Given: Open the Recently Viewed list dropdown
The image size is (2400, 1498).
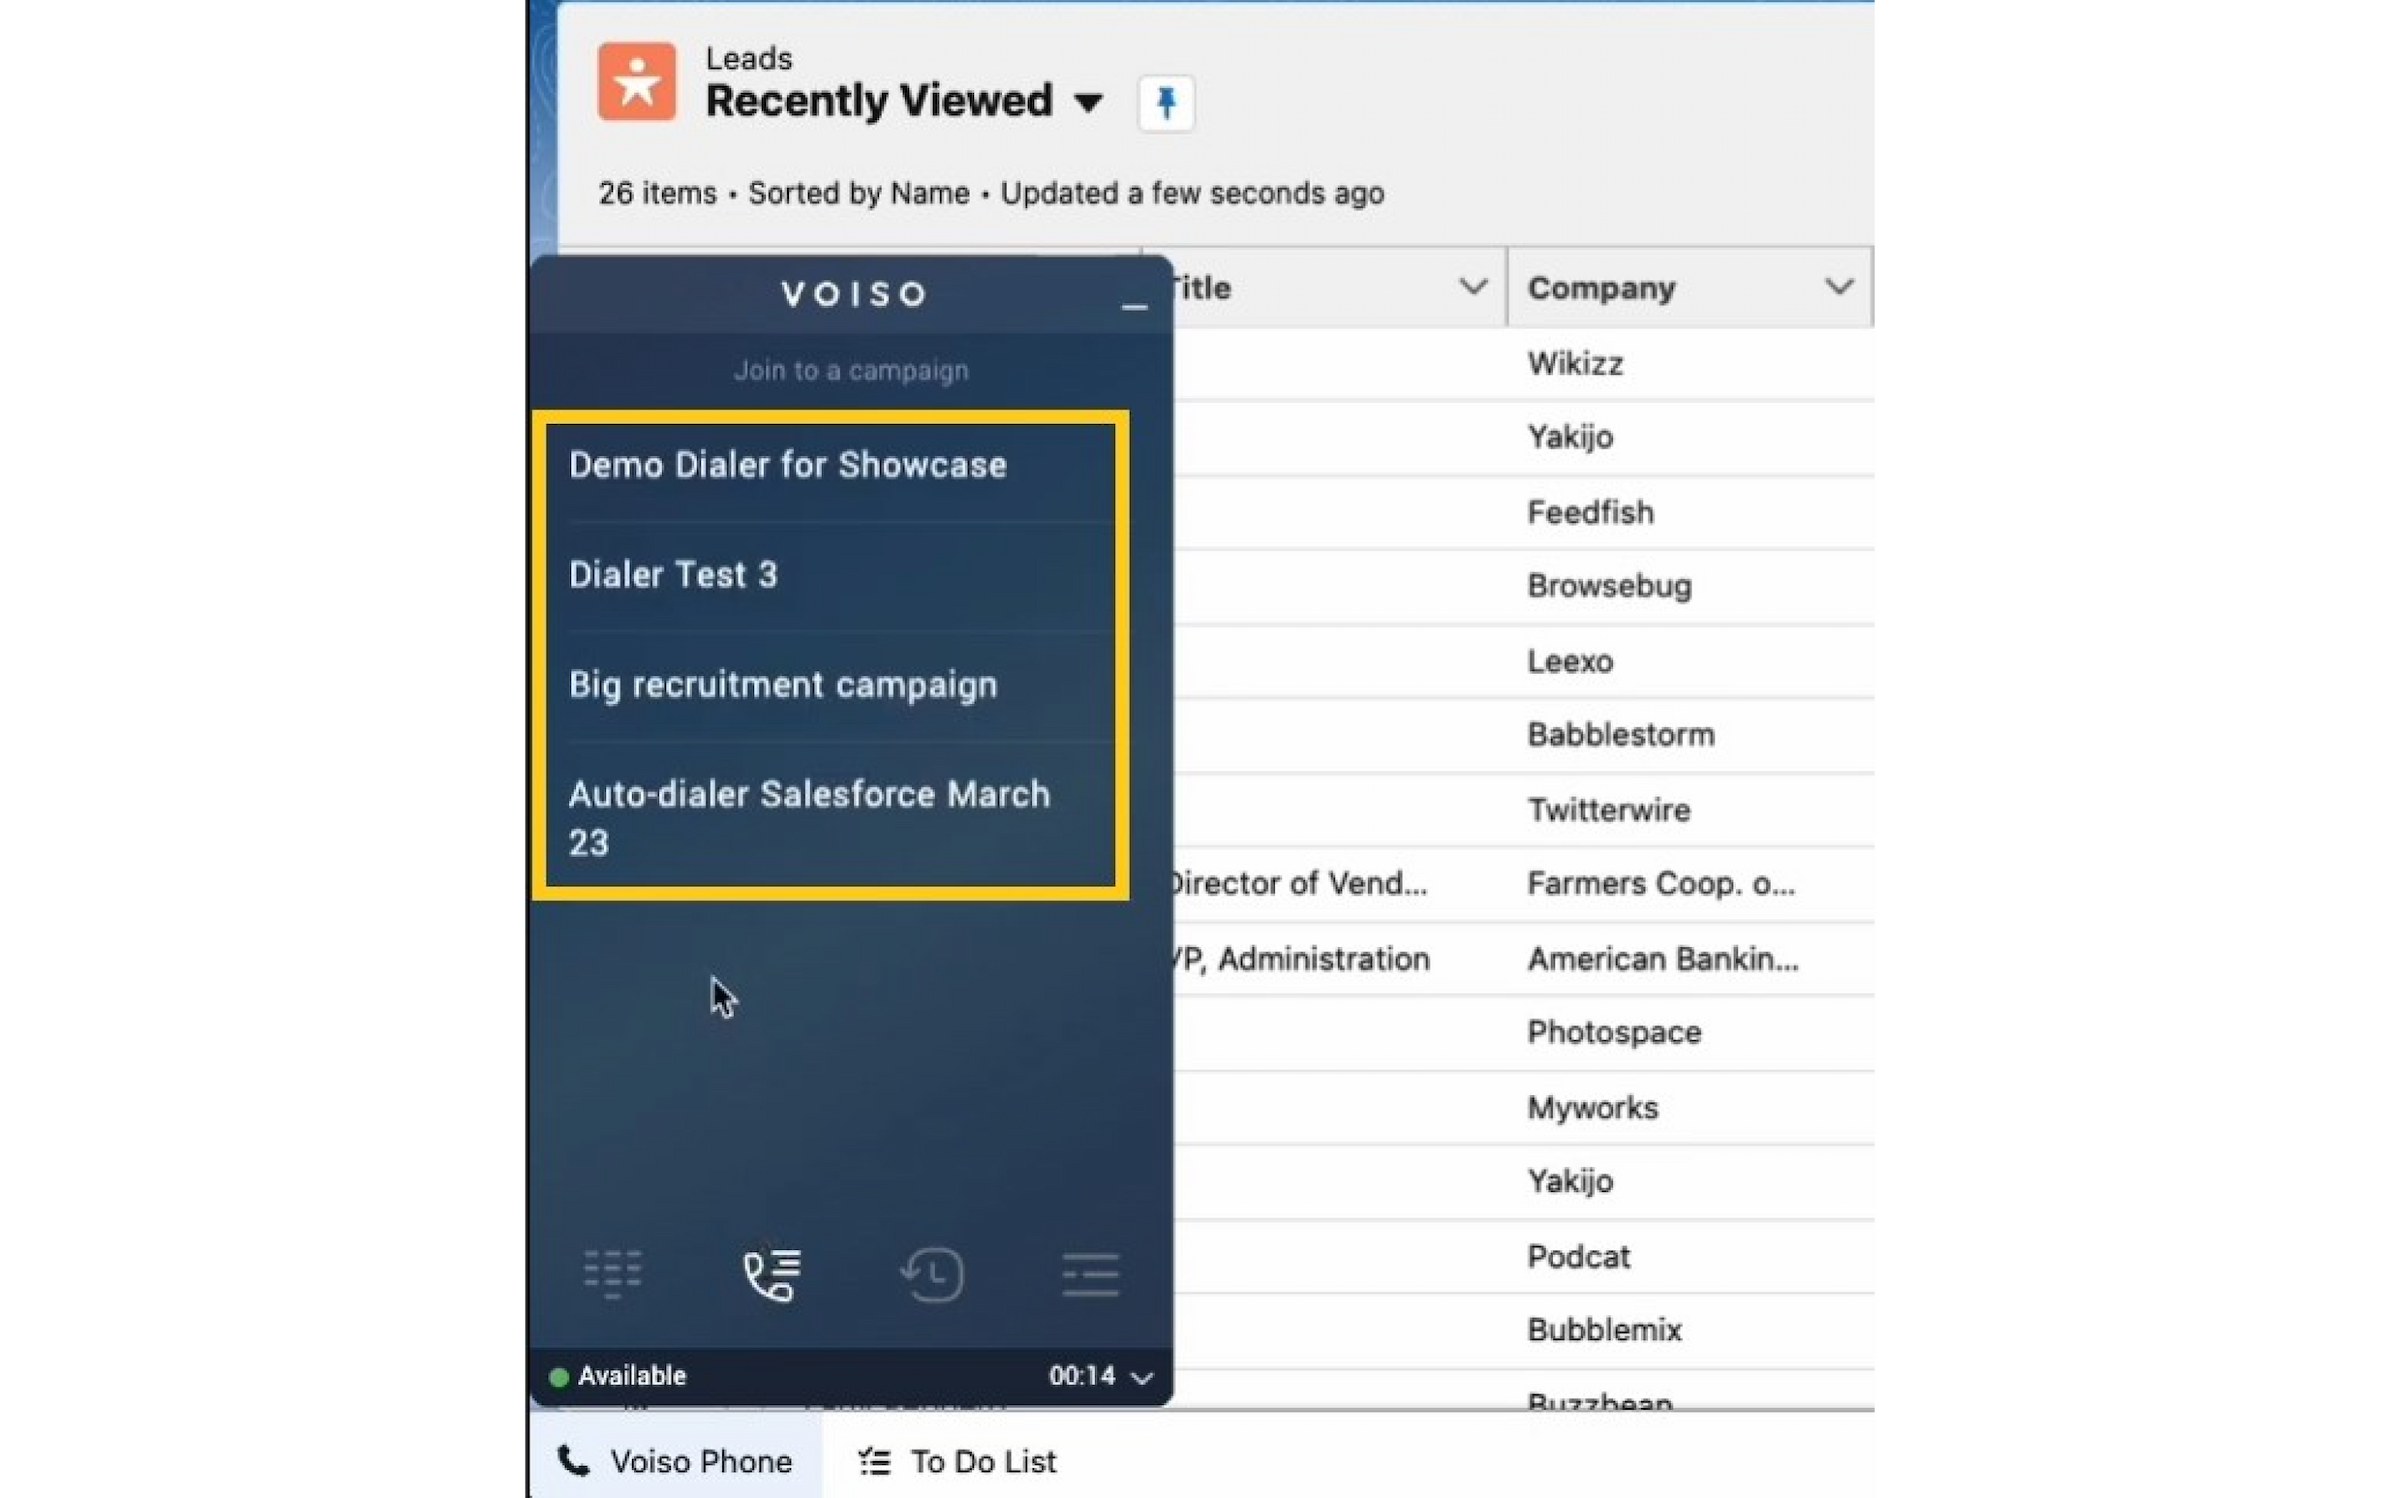Looking at the screenshot, I should (1088, 102).
